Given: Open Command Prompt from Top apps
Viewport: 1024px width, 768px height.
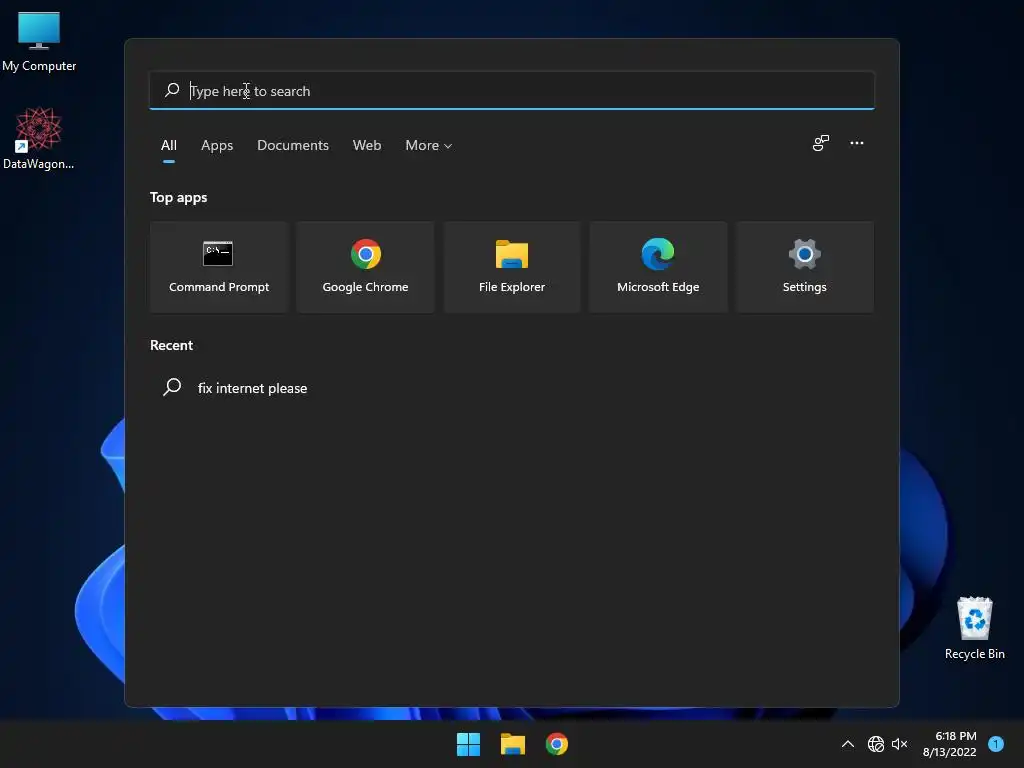Looking at the screenshot, I should point(219,267).
